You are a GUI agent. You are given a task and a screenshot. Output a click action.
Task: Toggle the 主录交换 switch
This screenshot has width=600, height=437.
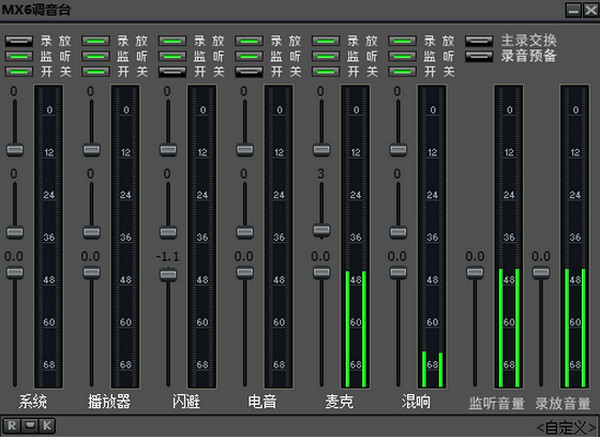click(x=479, y=41)
